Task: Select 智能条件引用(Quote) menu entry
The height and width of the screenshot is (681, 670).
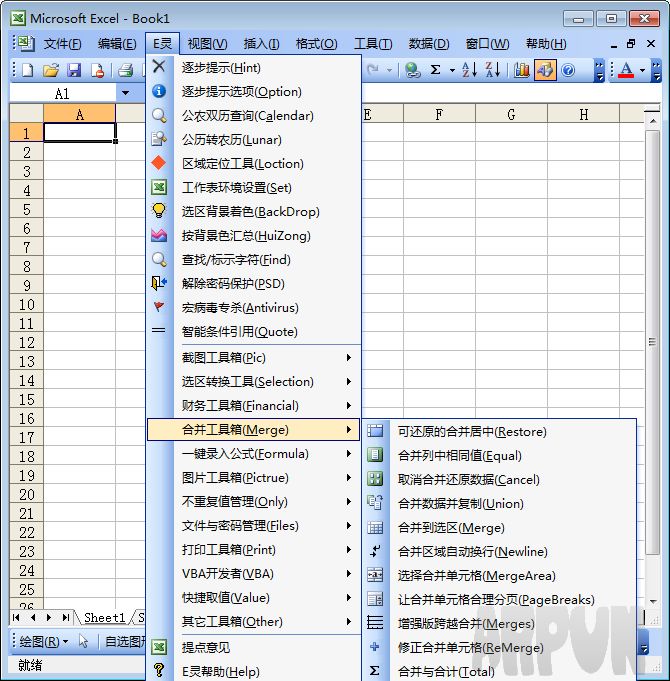Action: tap(254, 332)
